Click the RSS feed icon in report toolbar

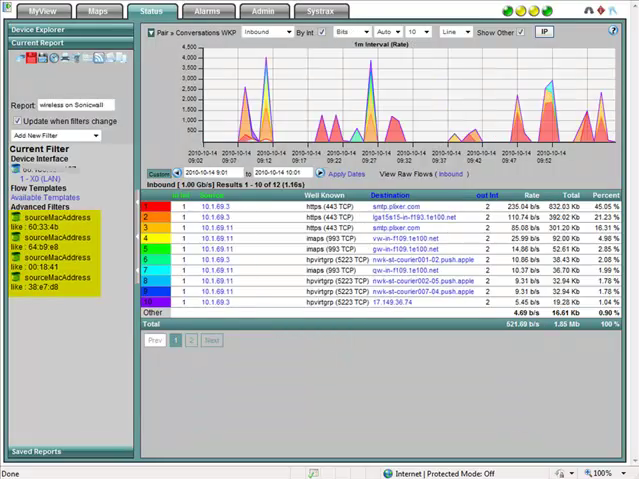[x=99, y=58]
